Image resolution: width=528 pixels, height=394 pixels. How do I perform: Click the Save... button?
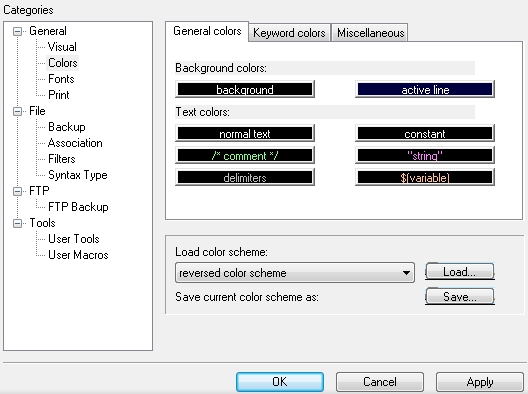pos(460,296)
